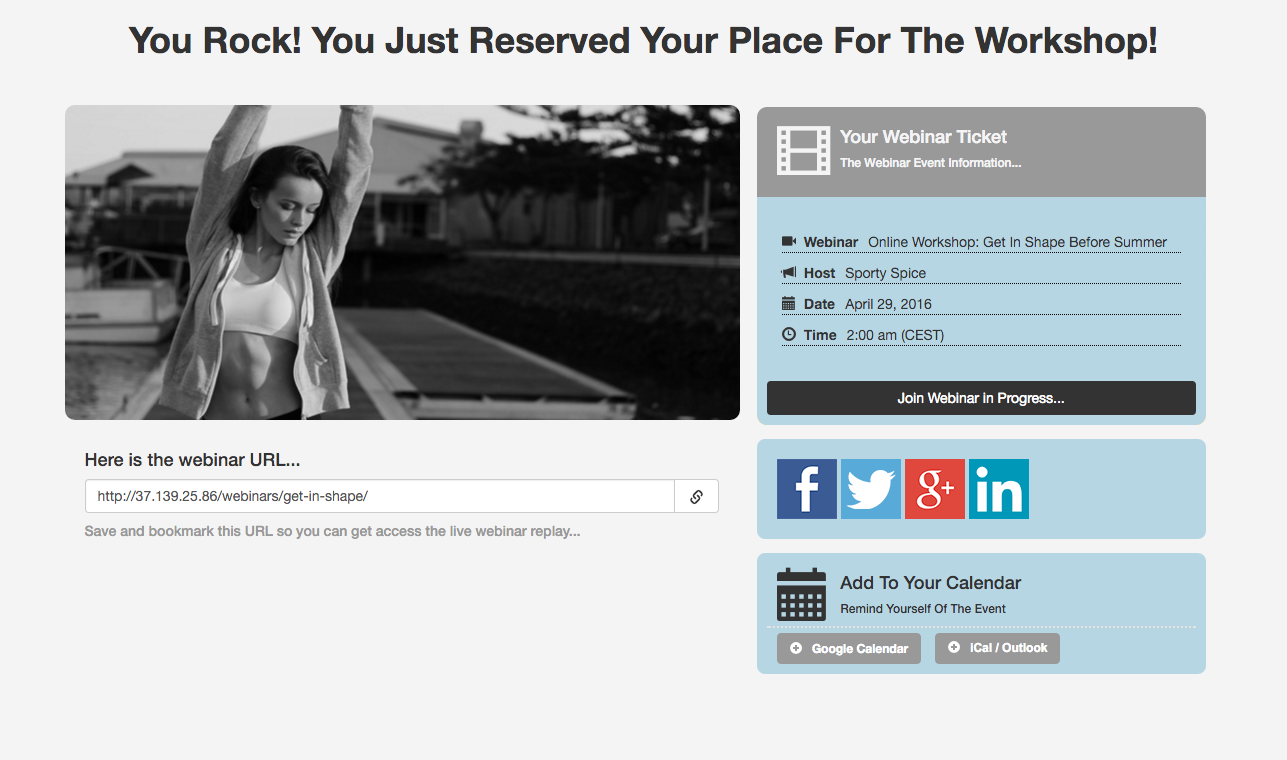Viewport: 1287px width, 760px height.
Task: Click the film strip ticket icon
Action: tap(803, 151)
